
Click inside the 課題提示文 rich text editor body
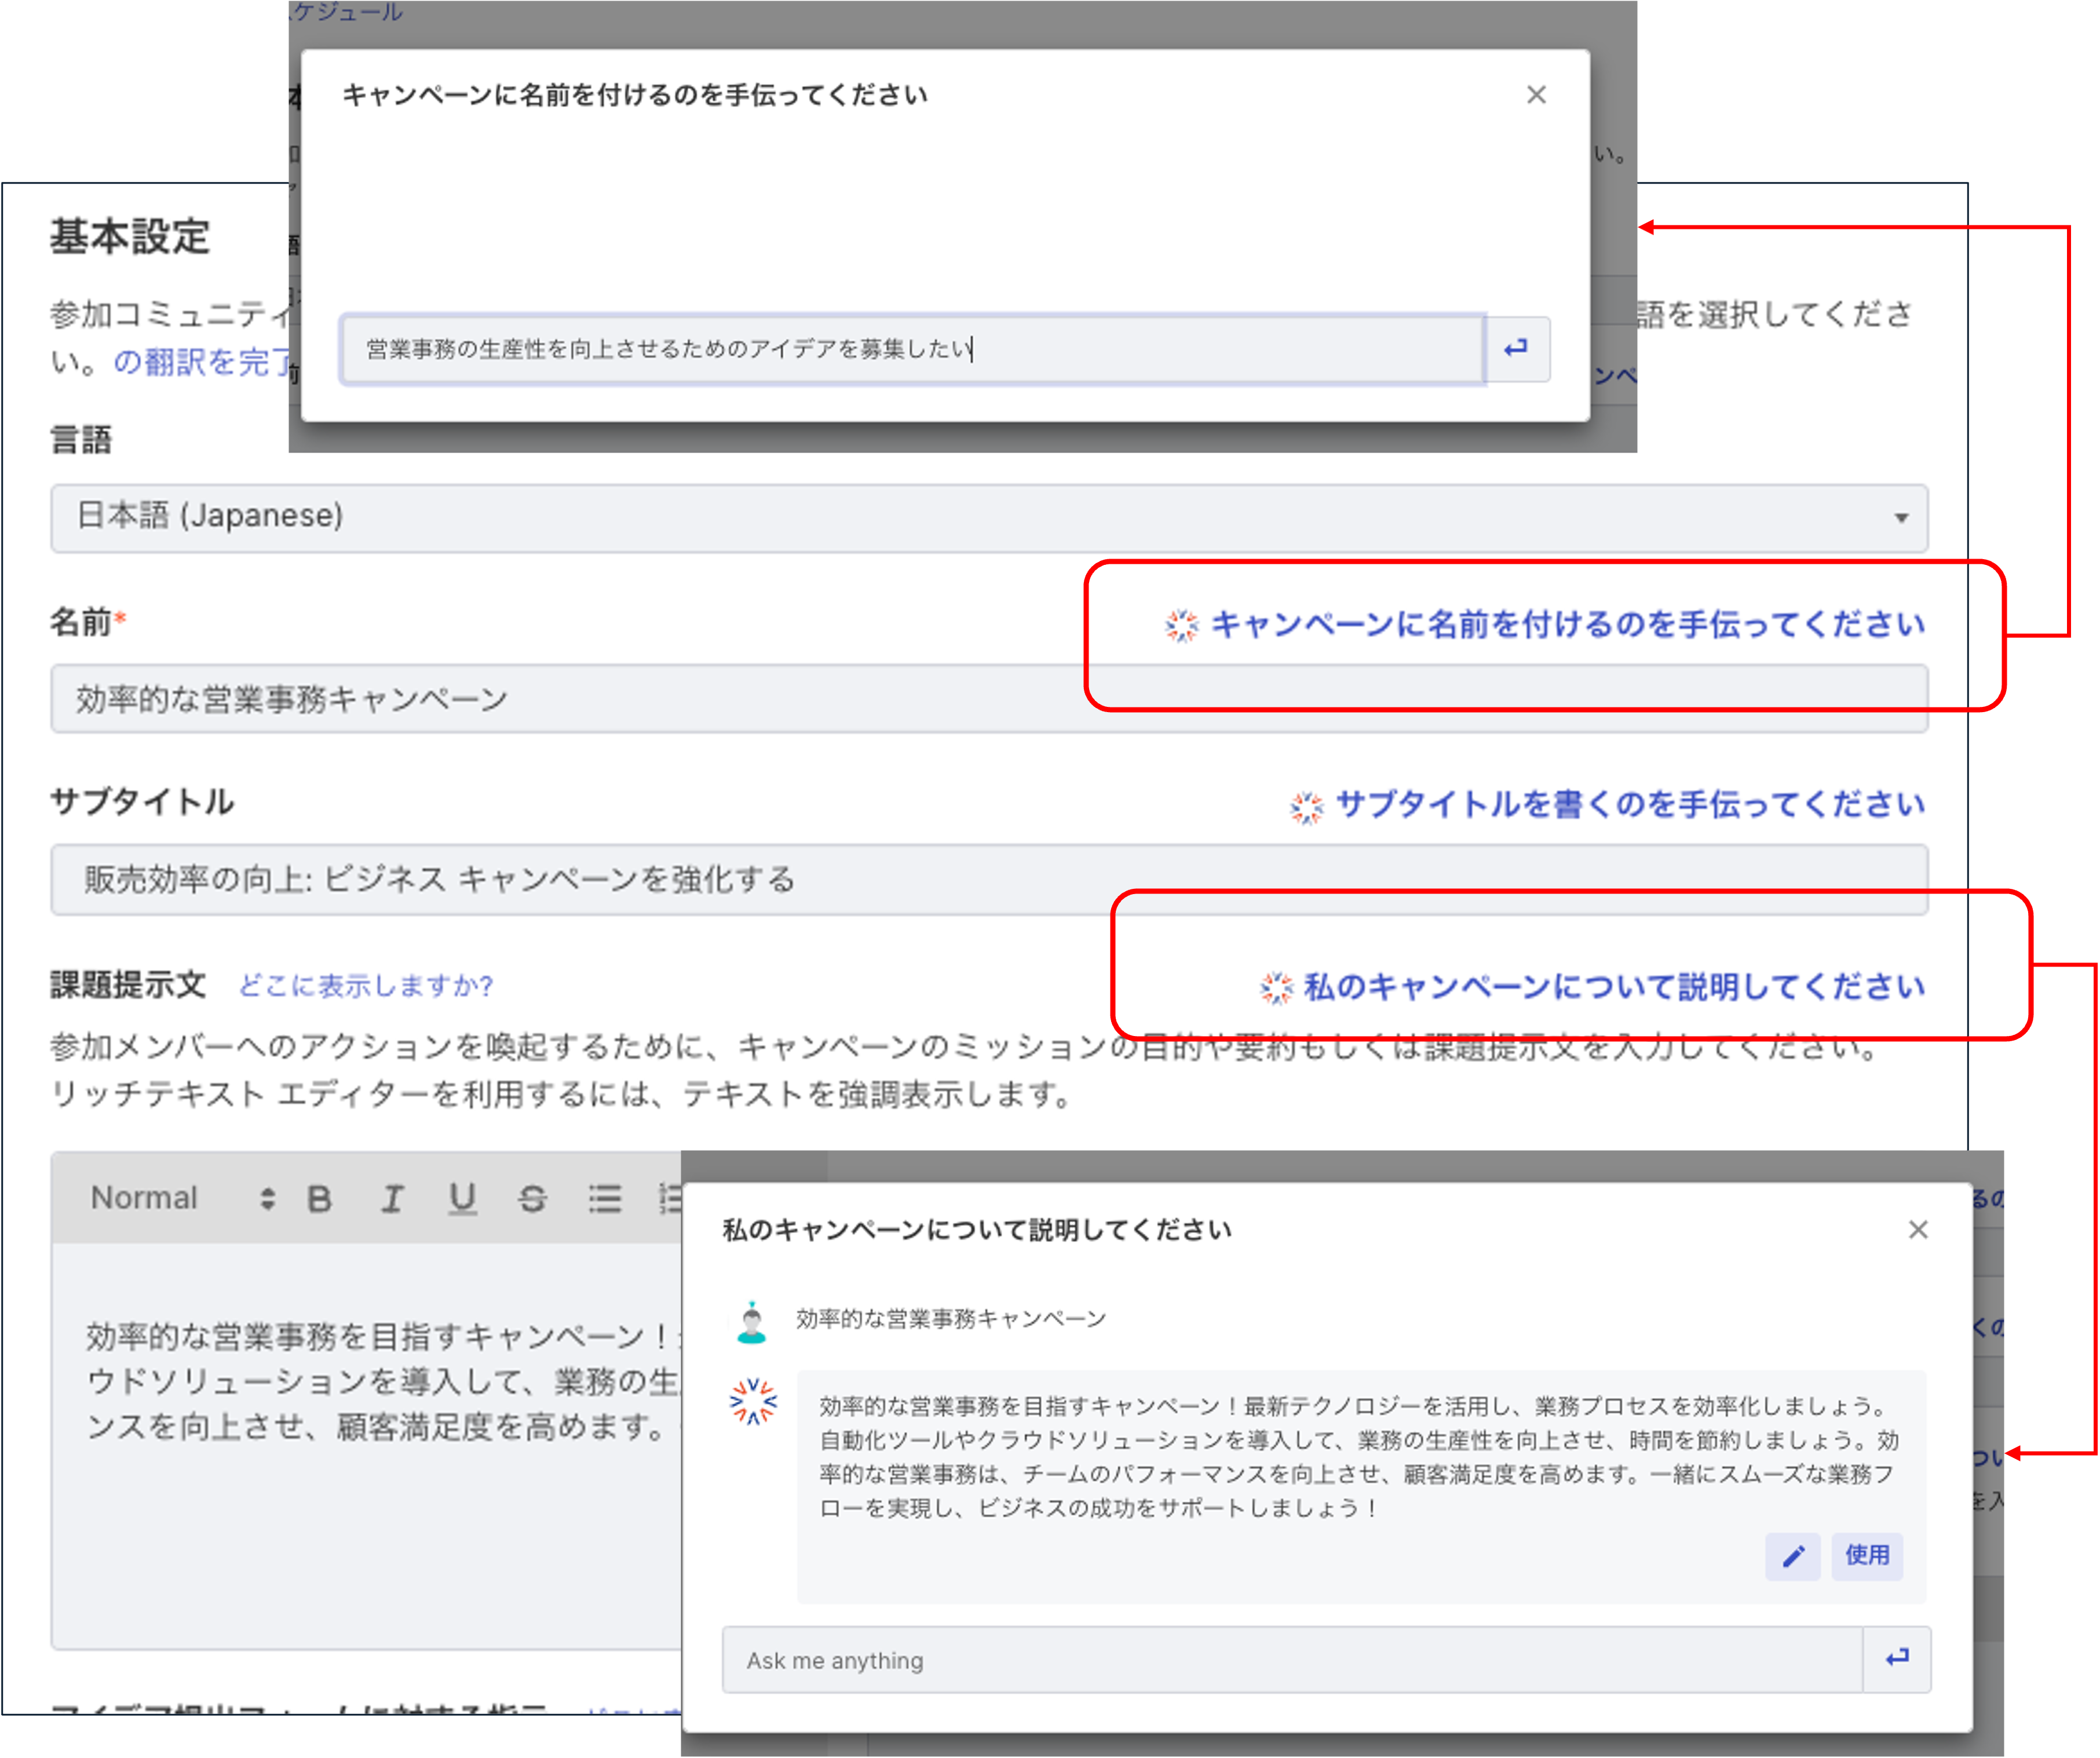367,1445
